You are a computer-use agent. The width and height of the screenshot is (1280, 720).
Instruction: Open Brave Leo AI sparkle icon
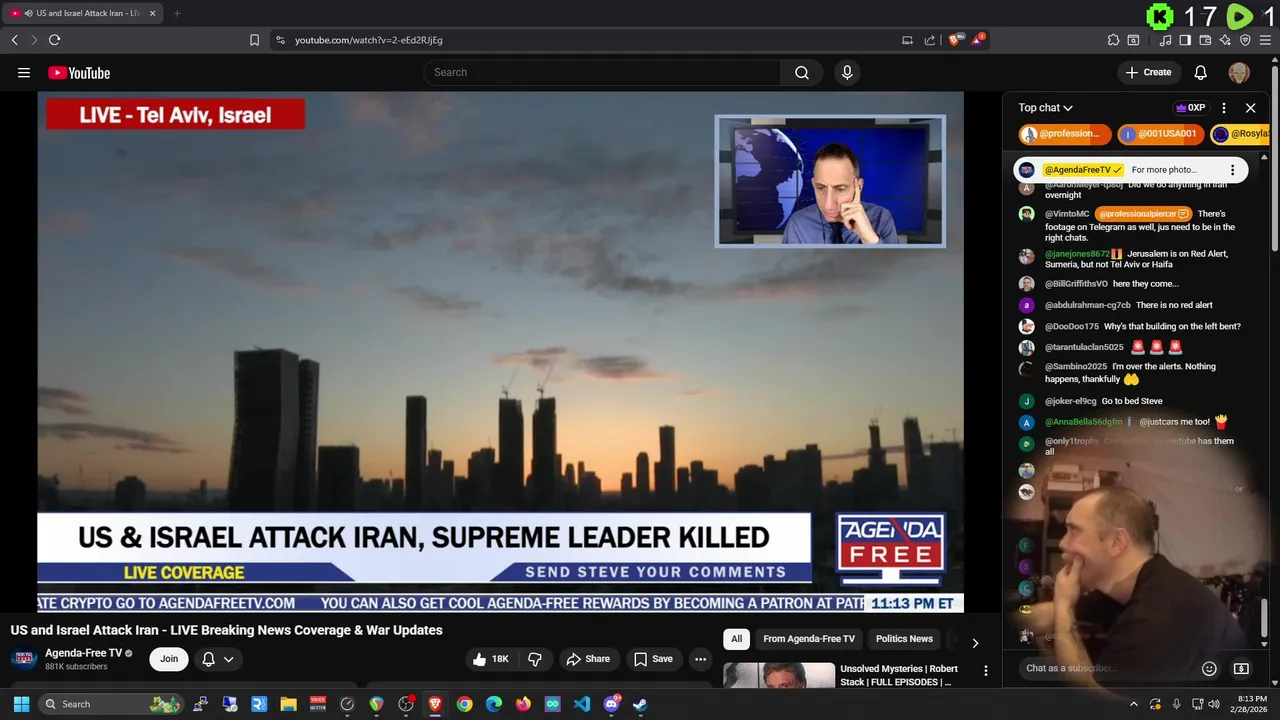(x=1225, y=40)
